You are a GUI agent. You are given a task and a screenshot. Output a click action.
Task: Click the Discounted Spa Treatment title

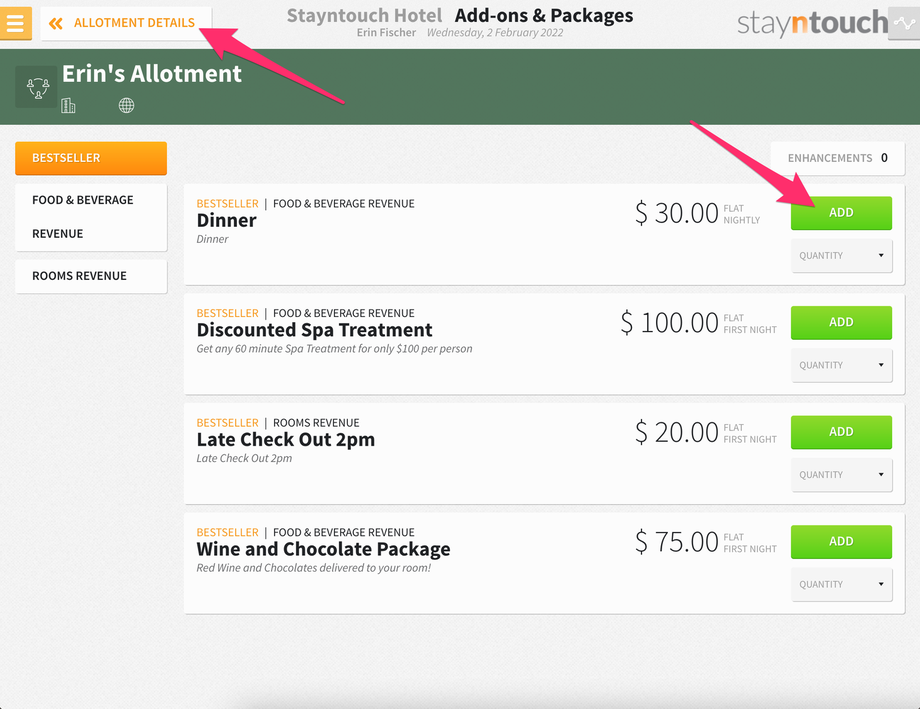pos(314,330)
